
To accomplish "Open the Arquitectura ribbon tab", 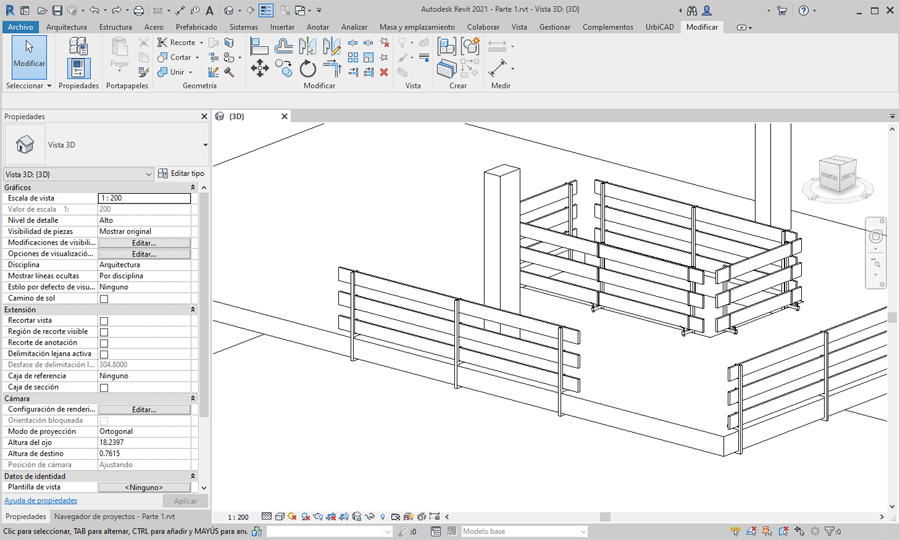I will point(66,27).
